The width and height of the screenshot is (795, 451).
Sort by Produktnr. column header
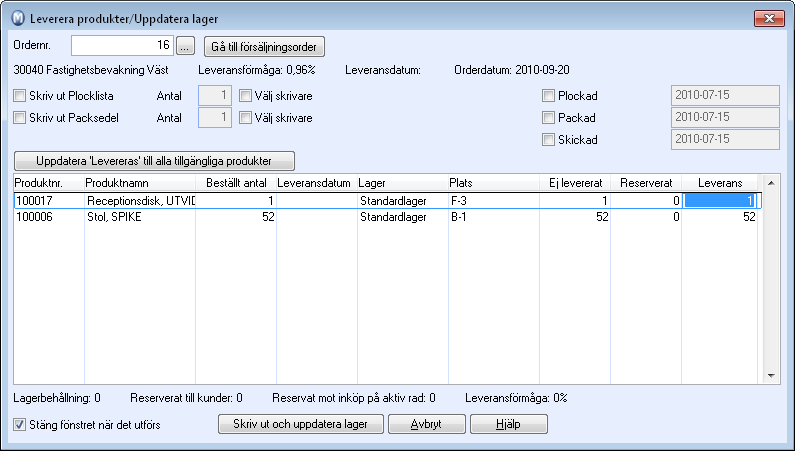pos(49,183)
